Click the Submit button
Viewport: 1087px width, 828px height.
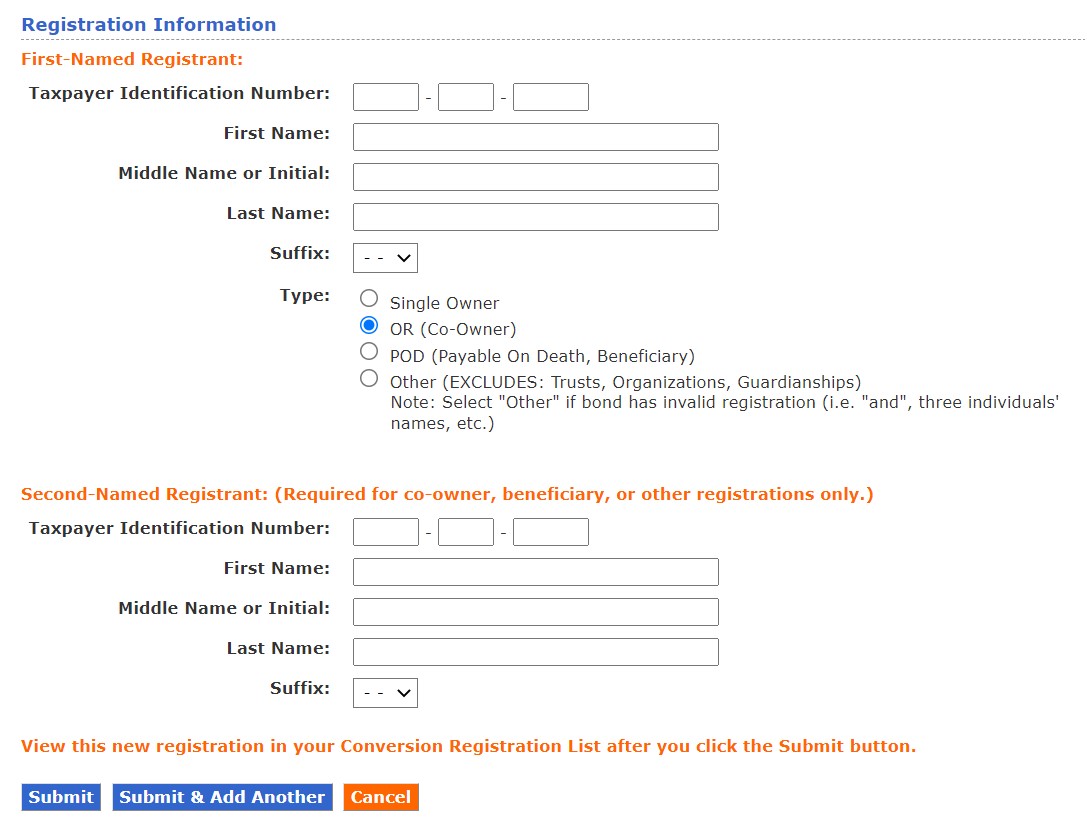click(60, 797)
